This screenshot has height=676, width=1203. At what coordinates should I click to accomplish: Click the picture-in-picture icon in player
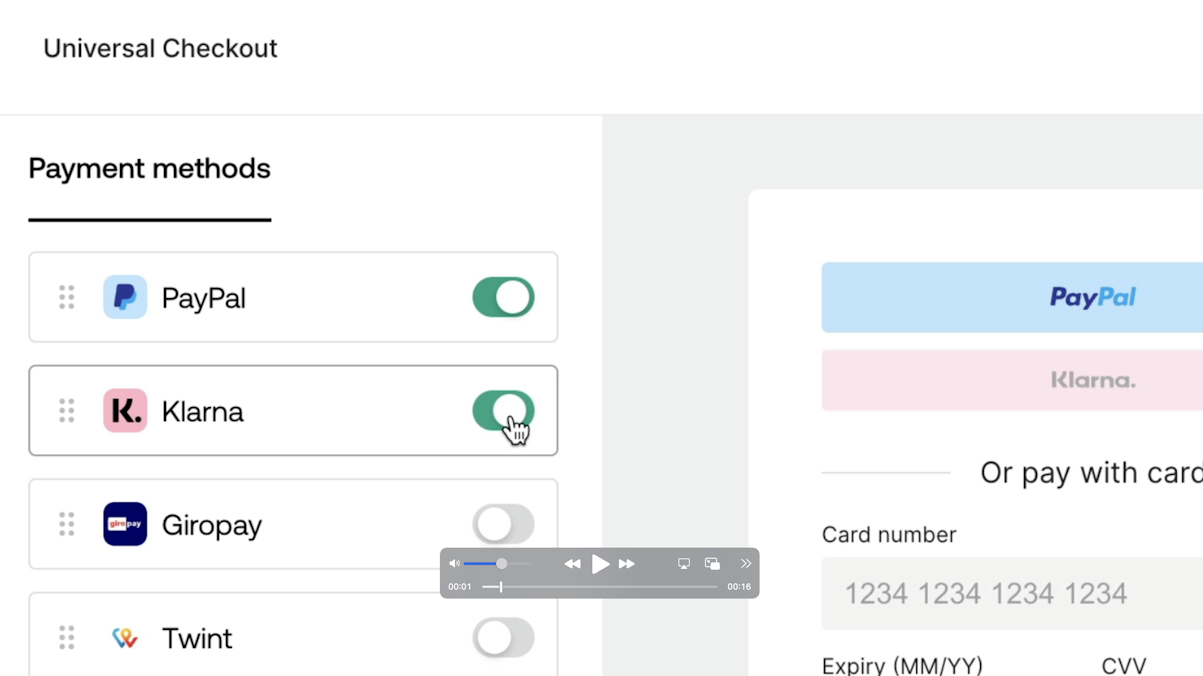[712, 564]
